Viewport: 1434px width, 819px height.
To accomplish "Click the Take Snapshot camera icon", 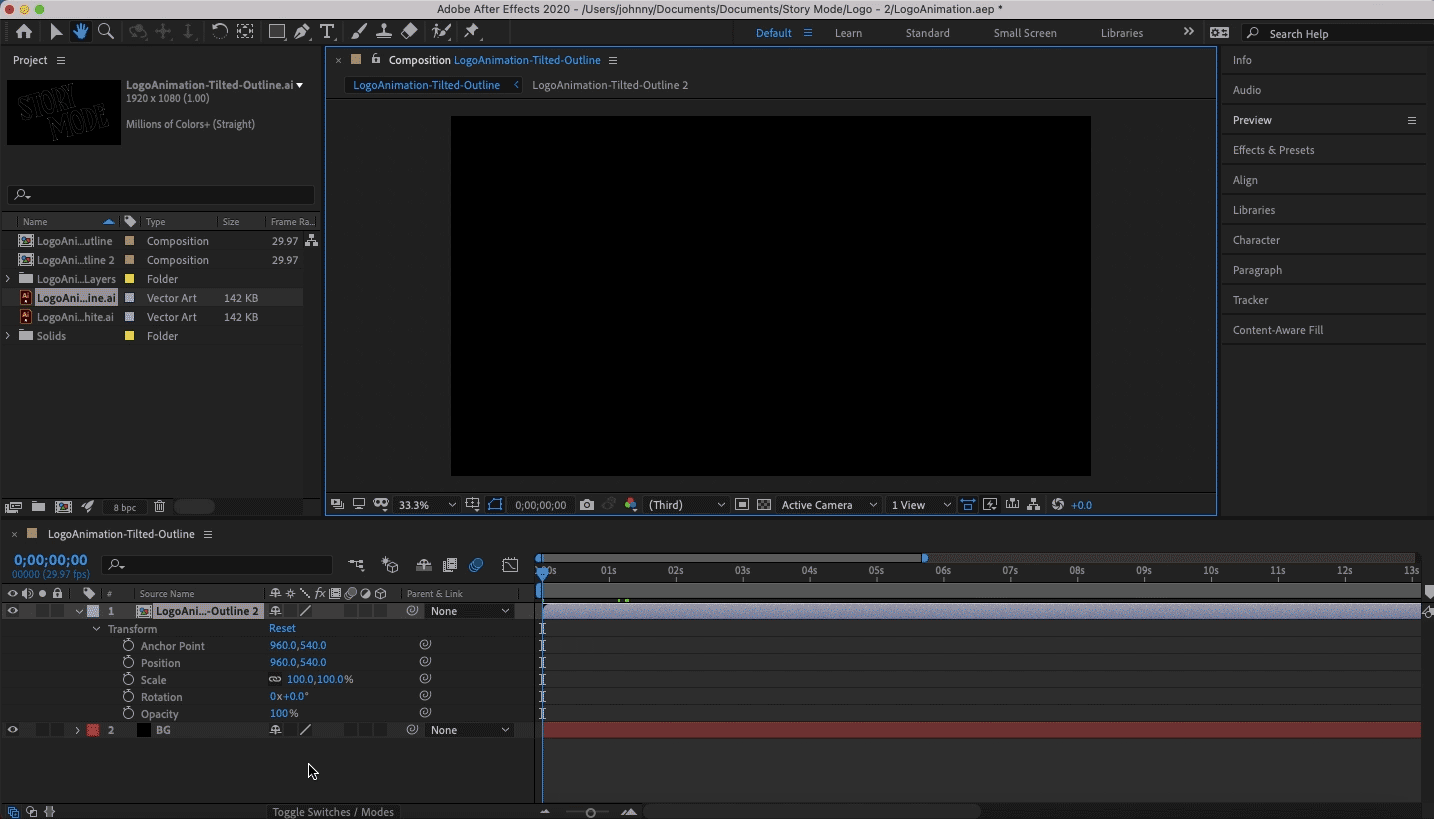I will [587, 505].
